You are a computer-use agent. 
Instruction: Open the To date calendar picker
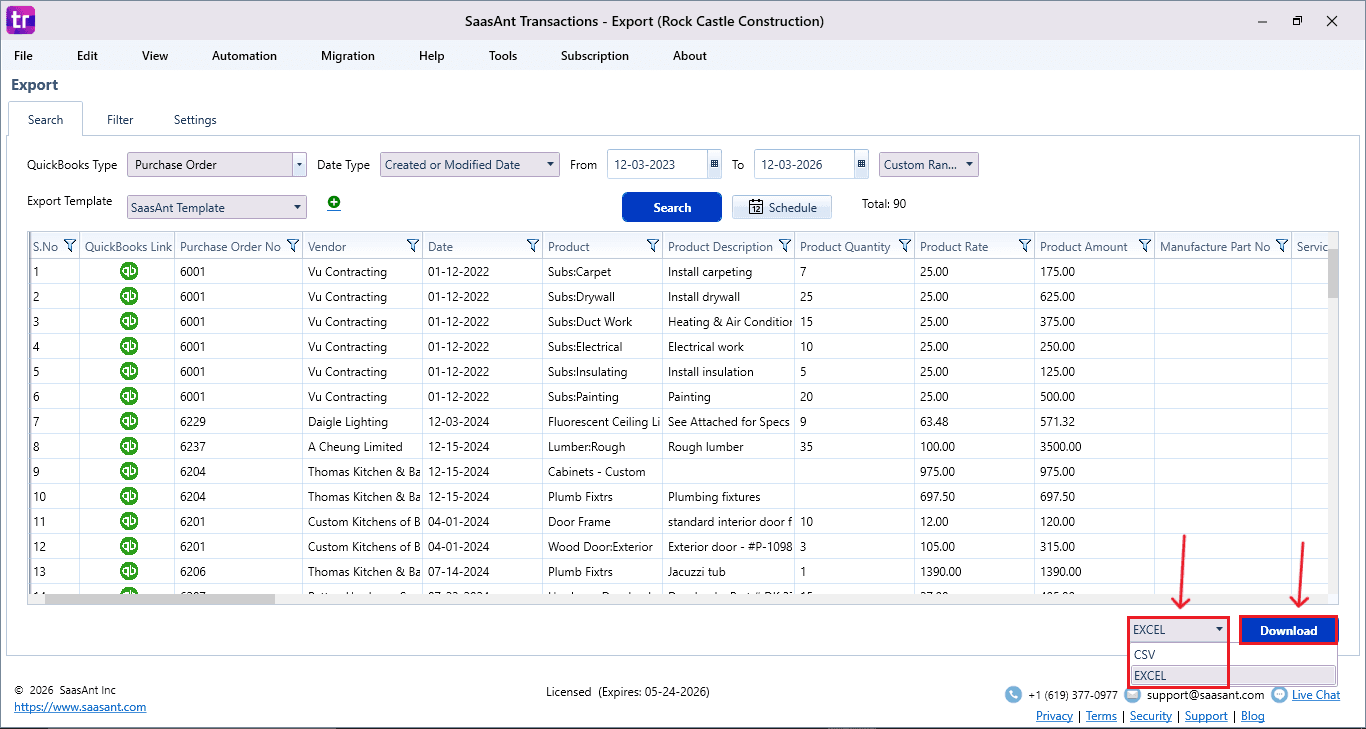[x=861, y=164]
